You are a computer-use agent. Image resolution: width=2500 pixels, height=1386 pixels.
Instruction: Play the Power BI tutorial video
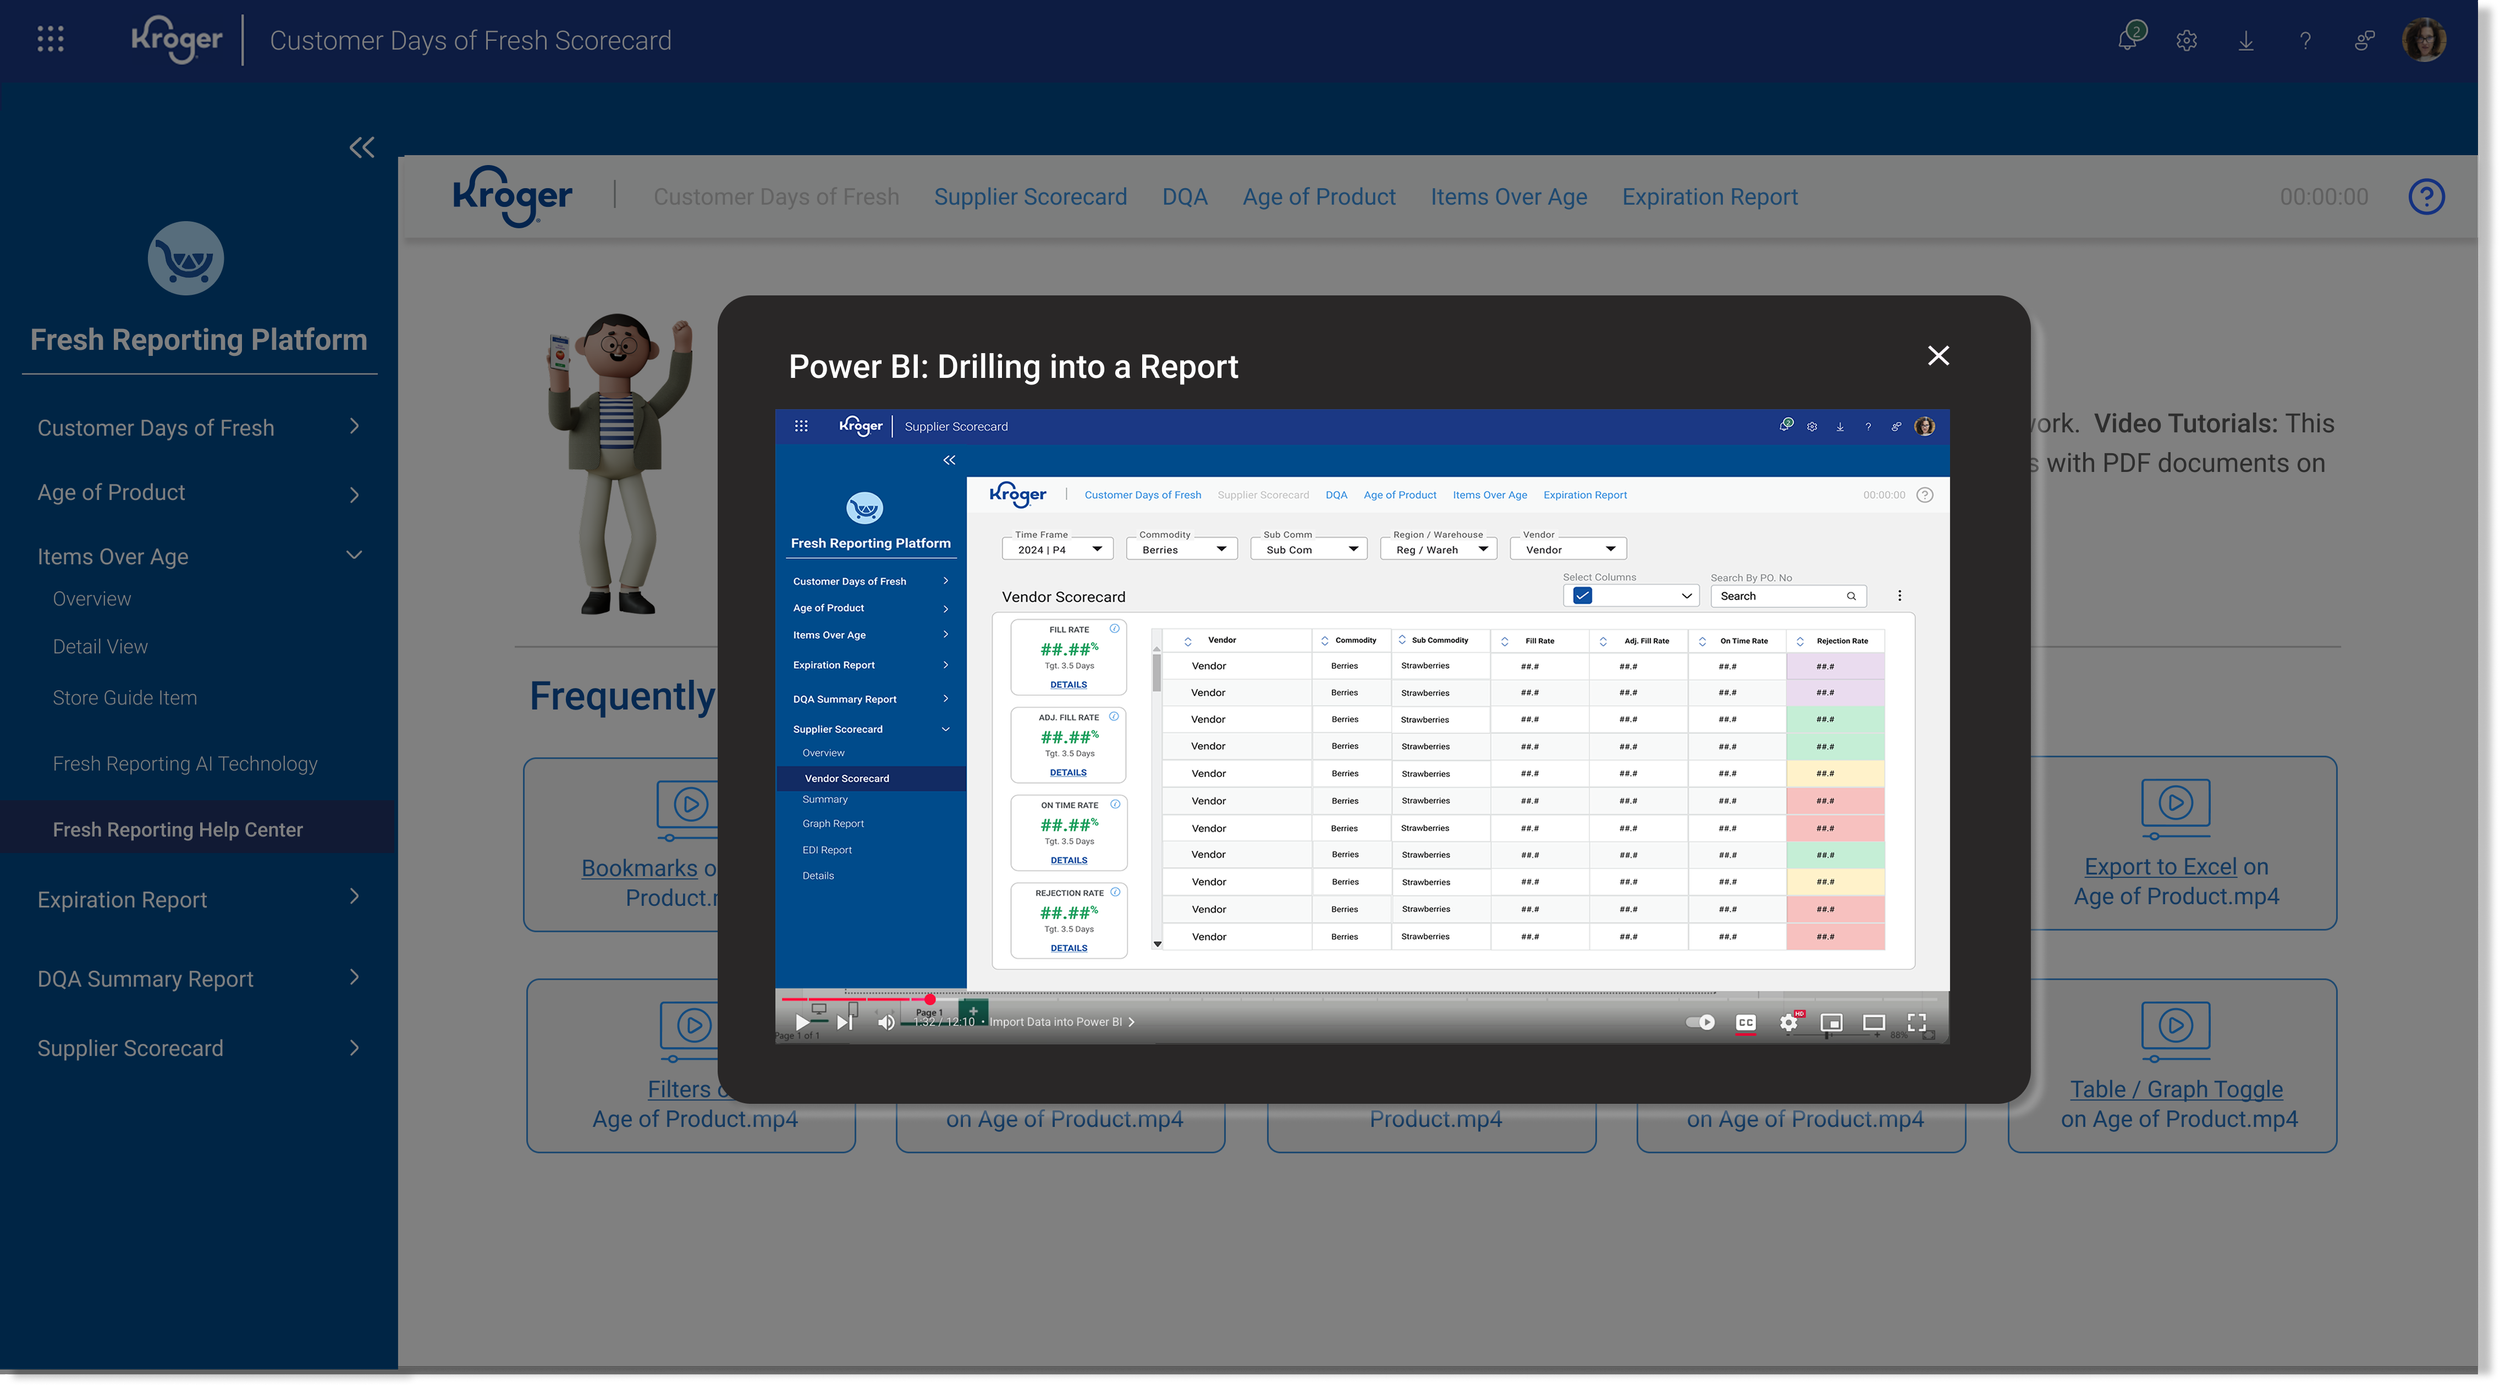pyautogui.click(x=802, y=1022)
